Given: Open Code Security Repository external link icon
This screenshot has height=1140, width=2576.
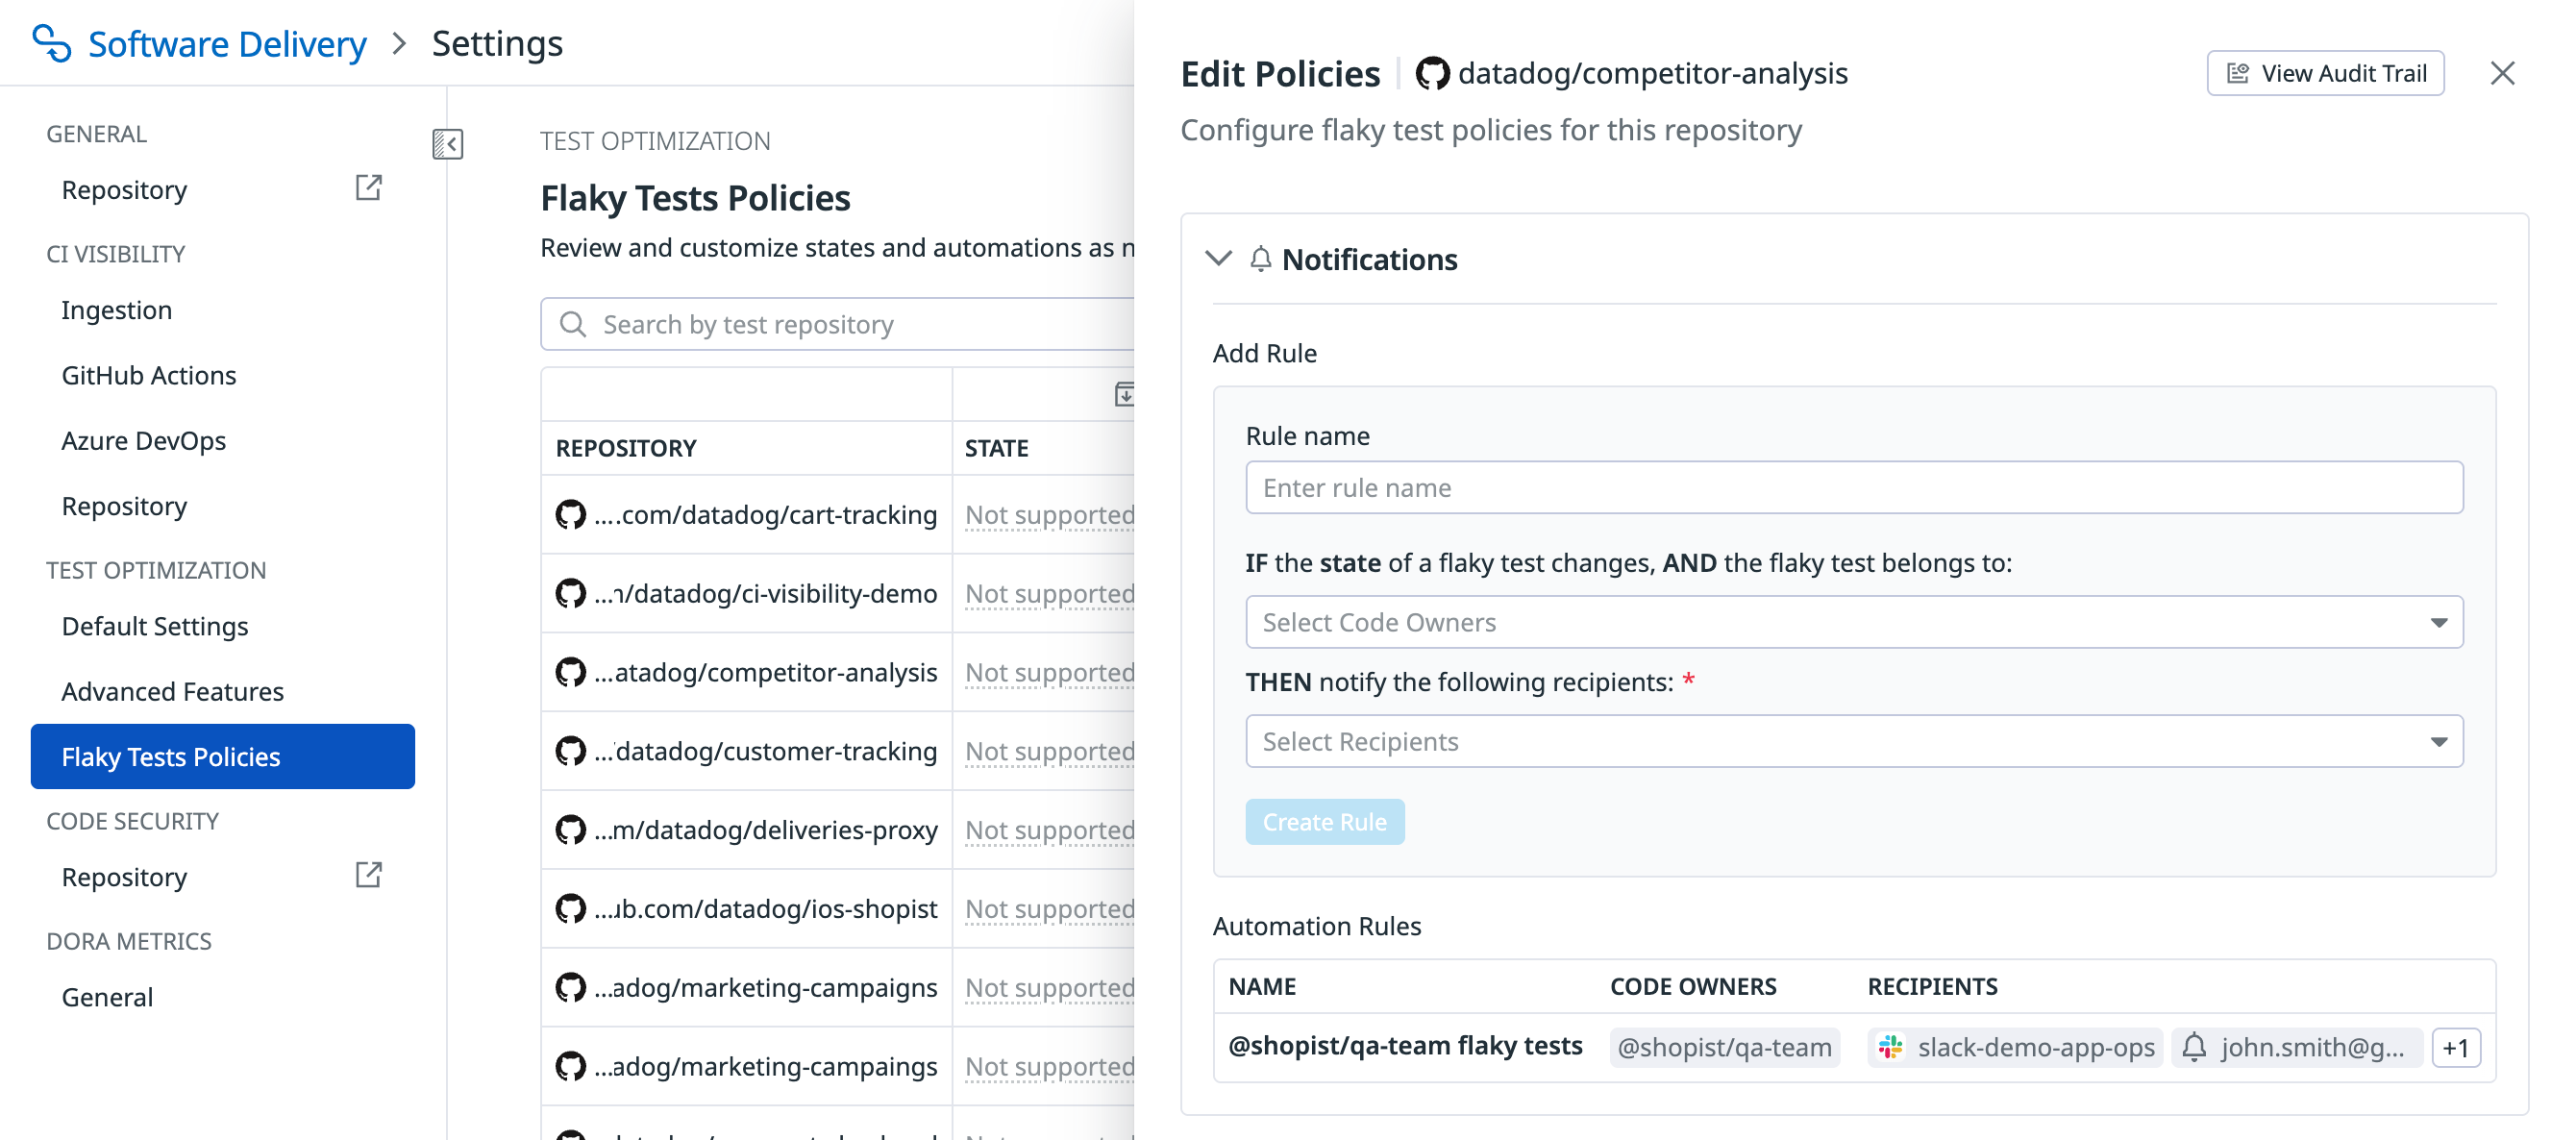Looking at the screenshot, I should [x=368, y=875].
